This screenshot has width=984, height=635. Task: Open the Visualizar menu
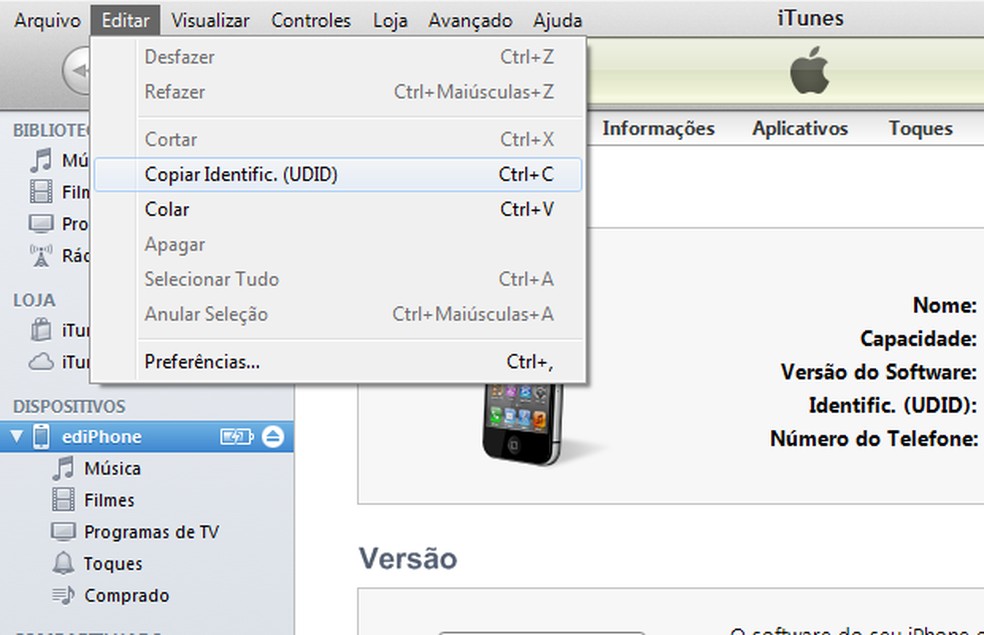[x=210, y=20]
